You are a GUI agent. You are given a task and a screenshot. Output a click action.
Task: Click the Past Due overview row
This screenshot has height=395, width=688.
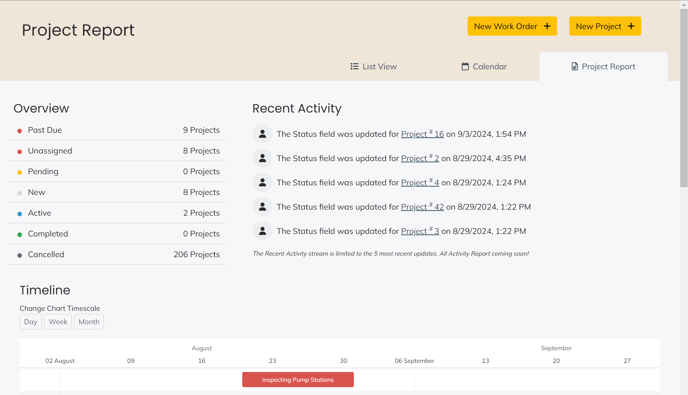[x=117, y=130]
